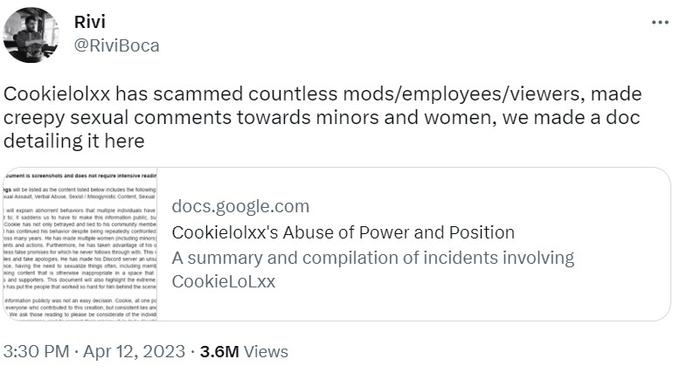Open the Google Doc preview thumbnail

coord(80,244)
